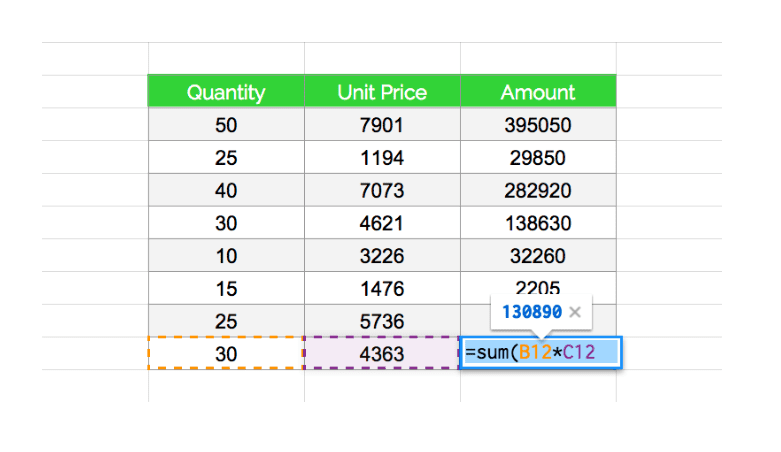Click amount cell 138630
Image resolution: width=781 pixels, height=452 pixels.
[x=538, y=223]
